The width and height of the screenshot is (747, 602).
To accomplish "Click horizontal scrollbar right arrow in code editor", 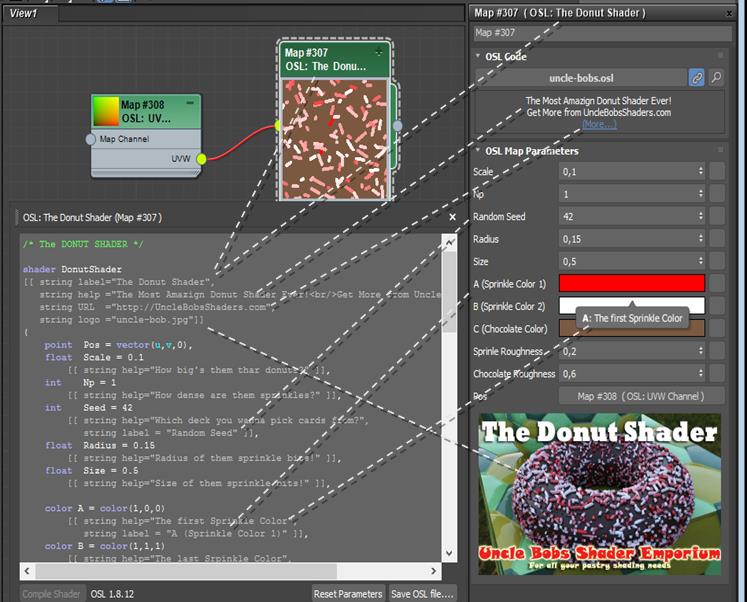I will [x=433, y=571].
